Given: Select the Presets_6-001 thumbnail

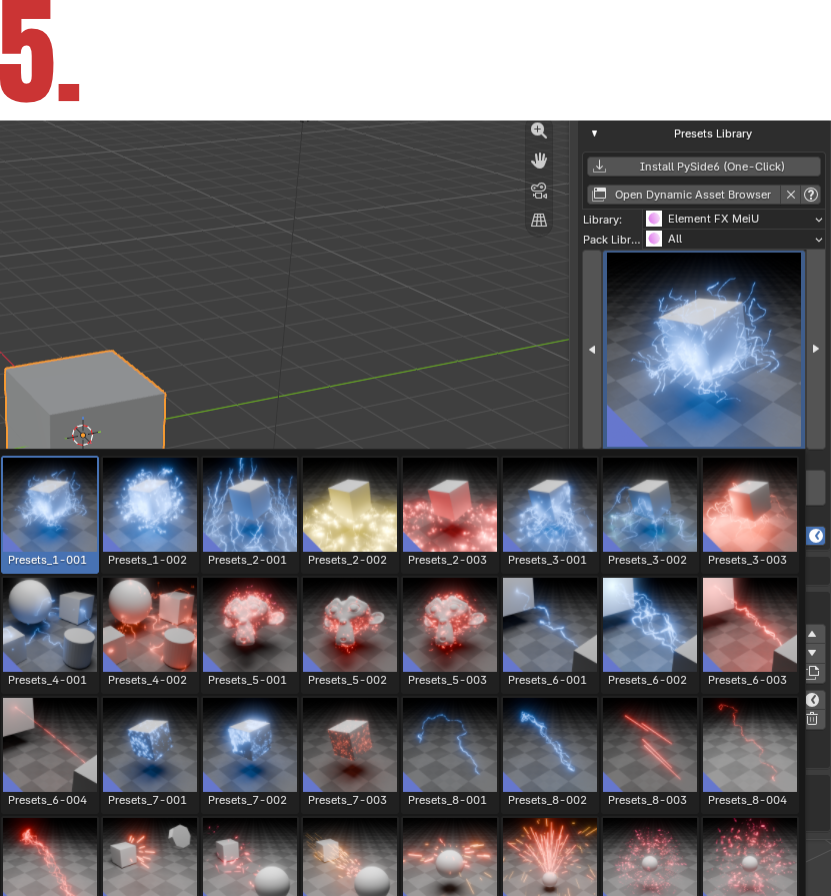Looking at the screenshot, I should coord(550,634).
